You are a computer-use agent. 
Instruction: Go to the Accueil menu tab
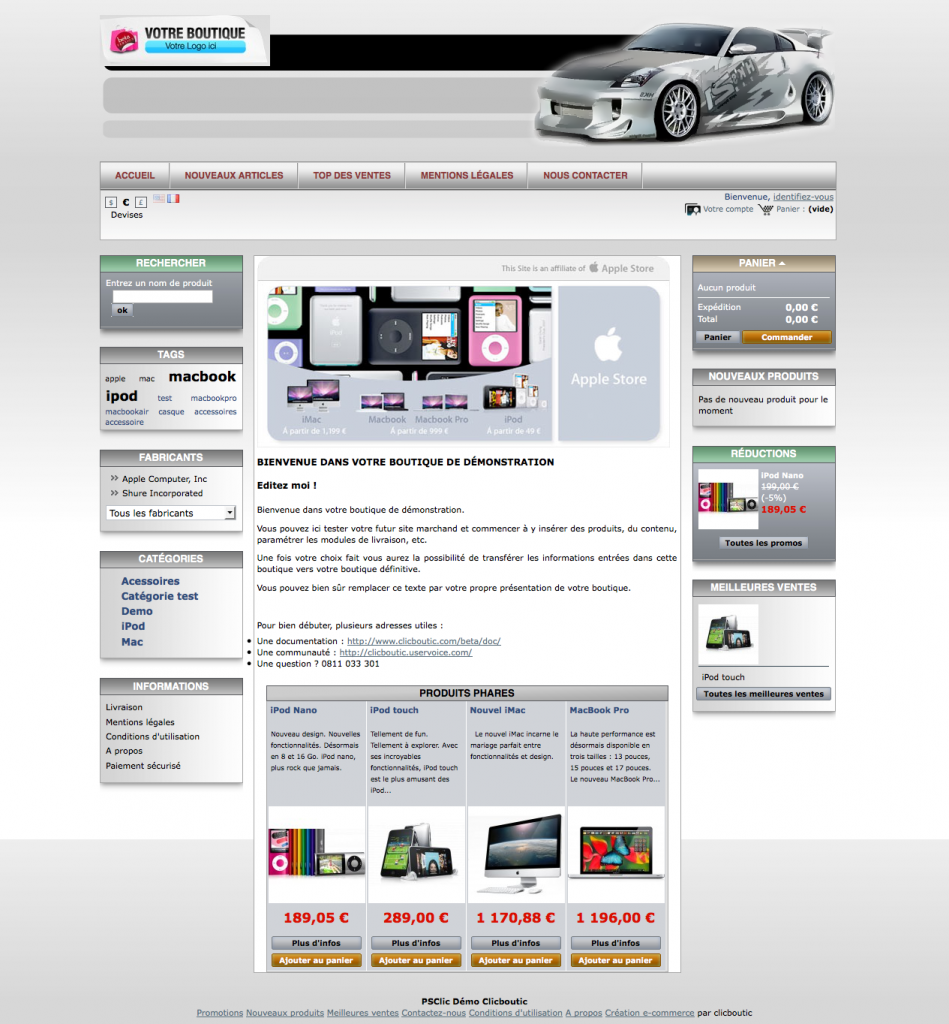(135, 176)
